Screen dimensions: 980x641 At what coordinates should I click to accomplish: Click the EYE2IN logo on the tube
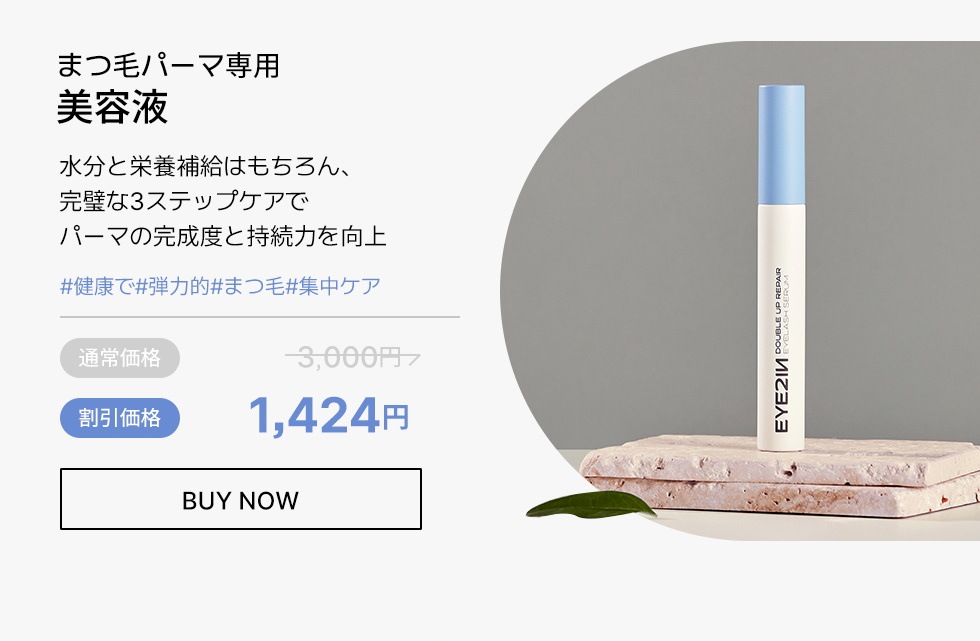click(x=782, y=396)
